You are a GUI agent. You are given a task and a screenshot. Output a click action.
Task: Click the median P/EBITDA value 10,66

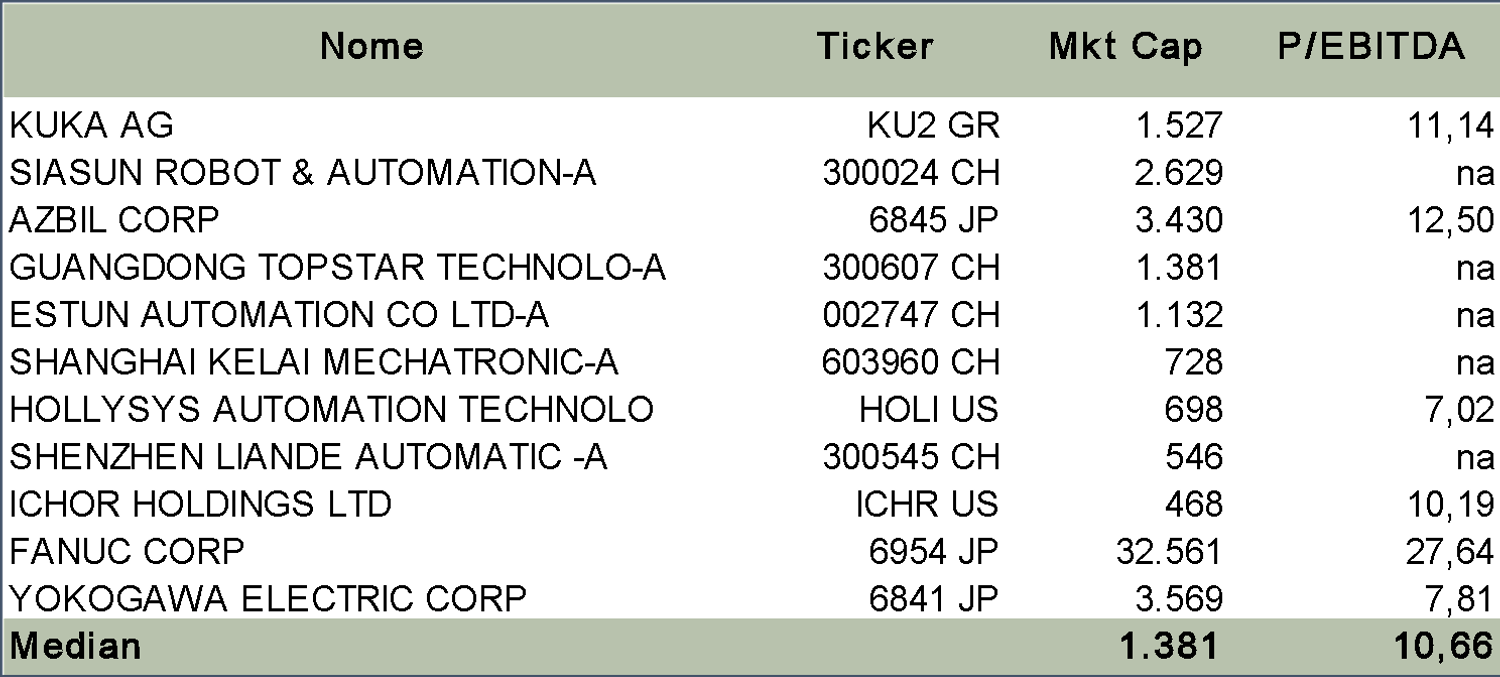pos(1444,646)
